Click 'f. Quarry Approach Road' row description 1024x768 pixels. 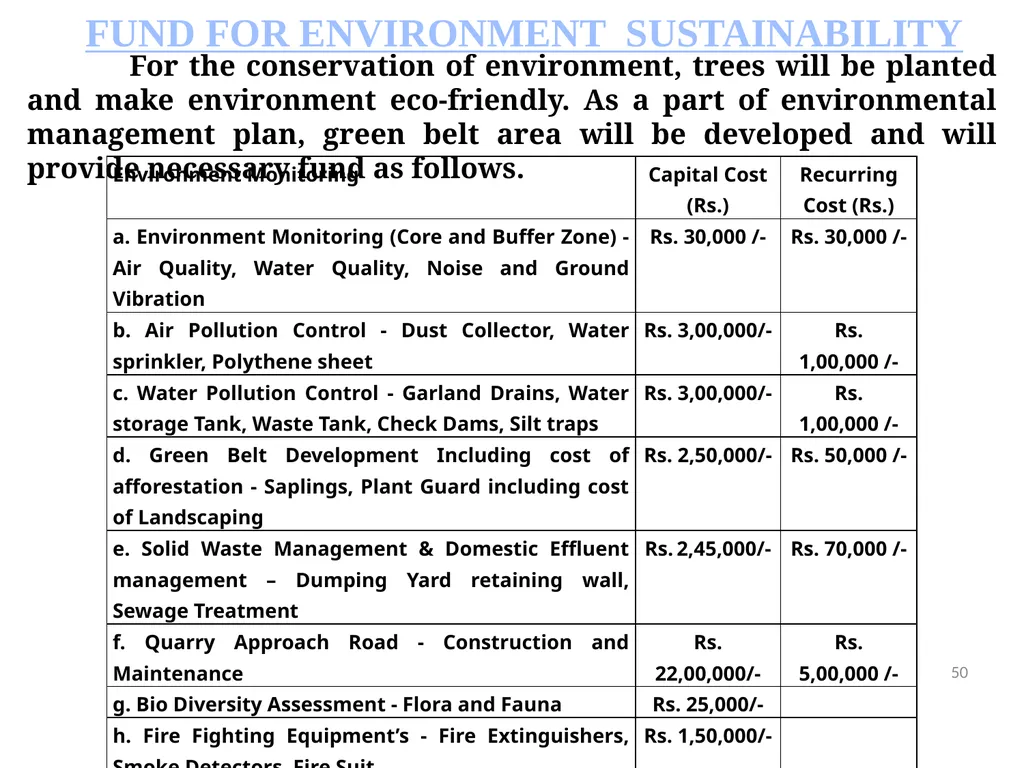[x=370, y=658]
